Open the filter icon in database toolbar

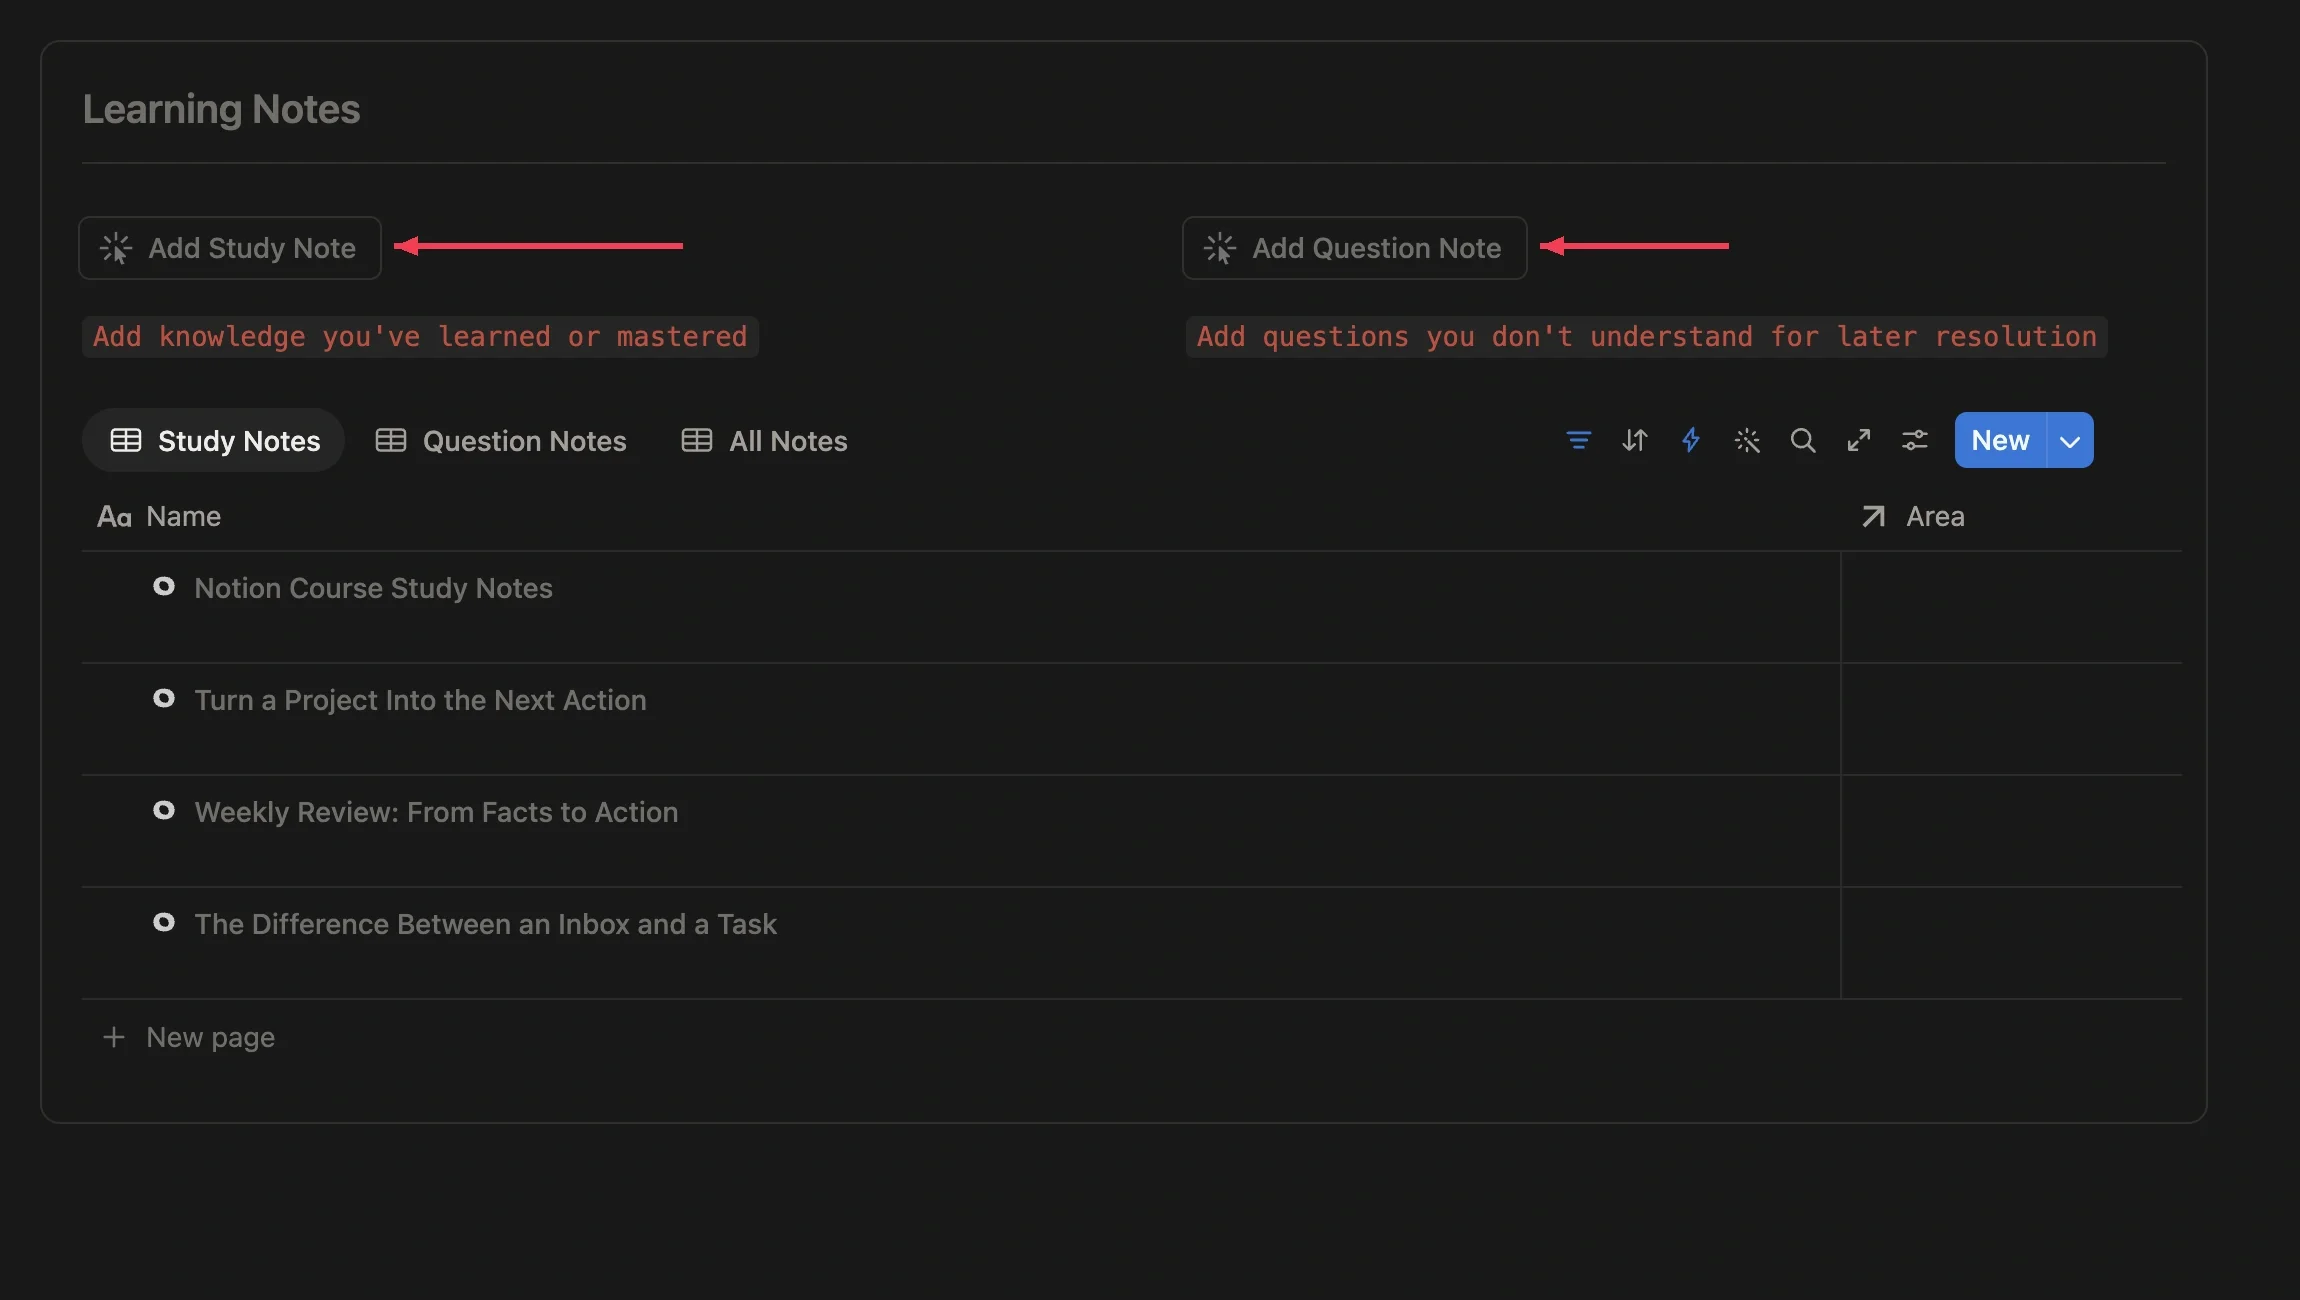click(1578, 440)
